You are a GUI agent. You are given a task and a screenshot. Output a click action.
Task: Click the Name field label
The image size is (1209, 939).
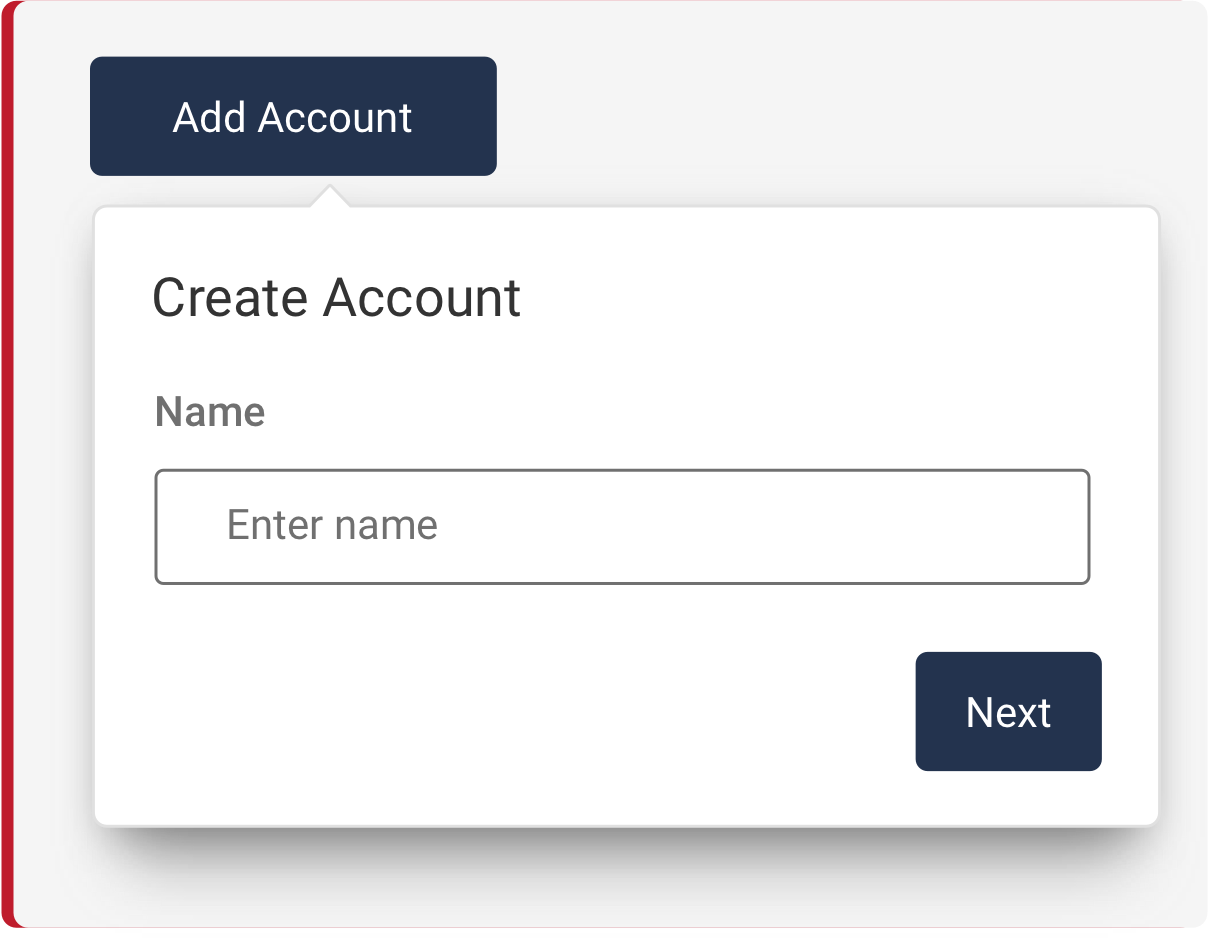[x=210, y=412]
